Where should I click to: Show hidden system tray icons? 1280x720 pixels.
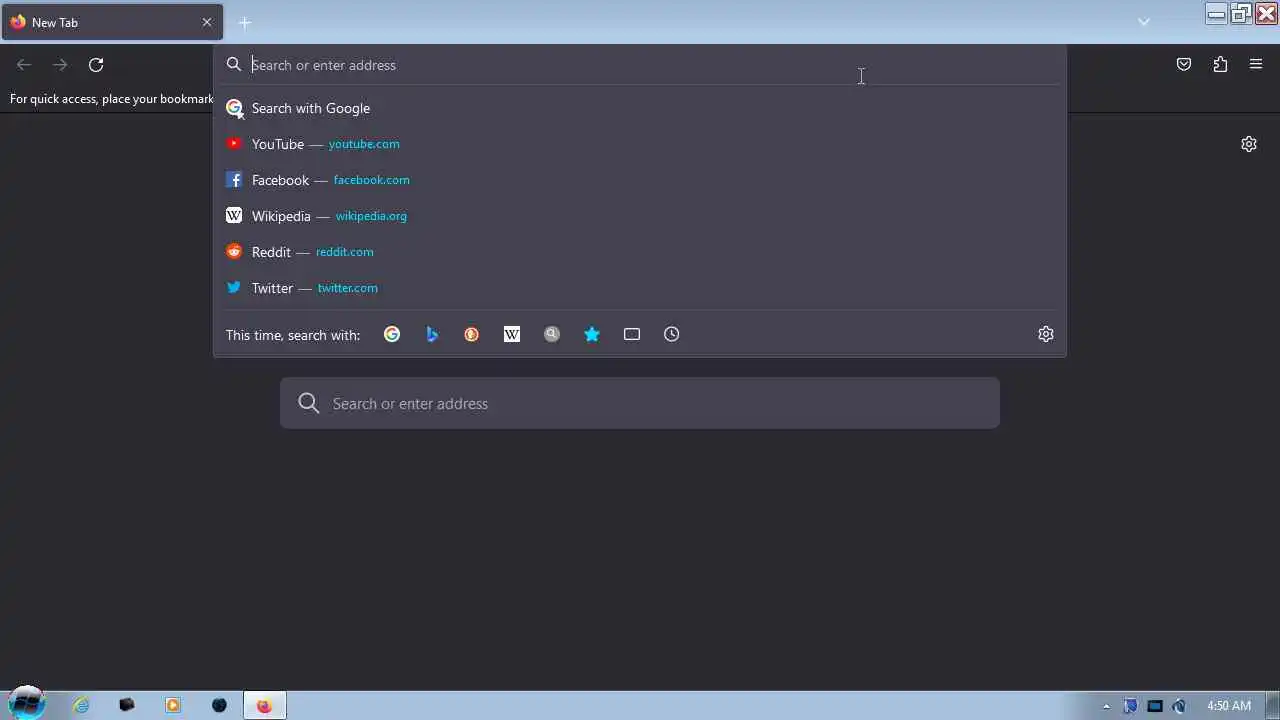point(1106,706)
